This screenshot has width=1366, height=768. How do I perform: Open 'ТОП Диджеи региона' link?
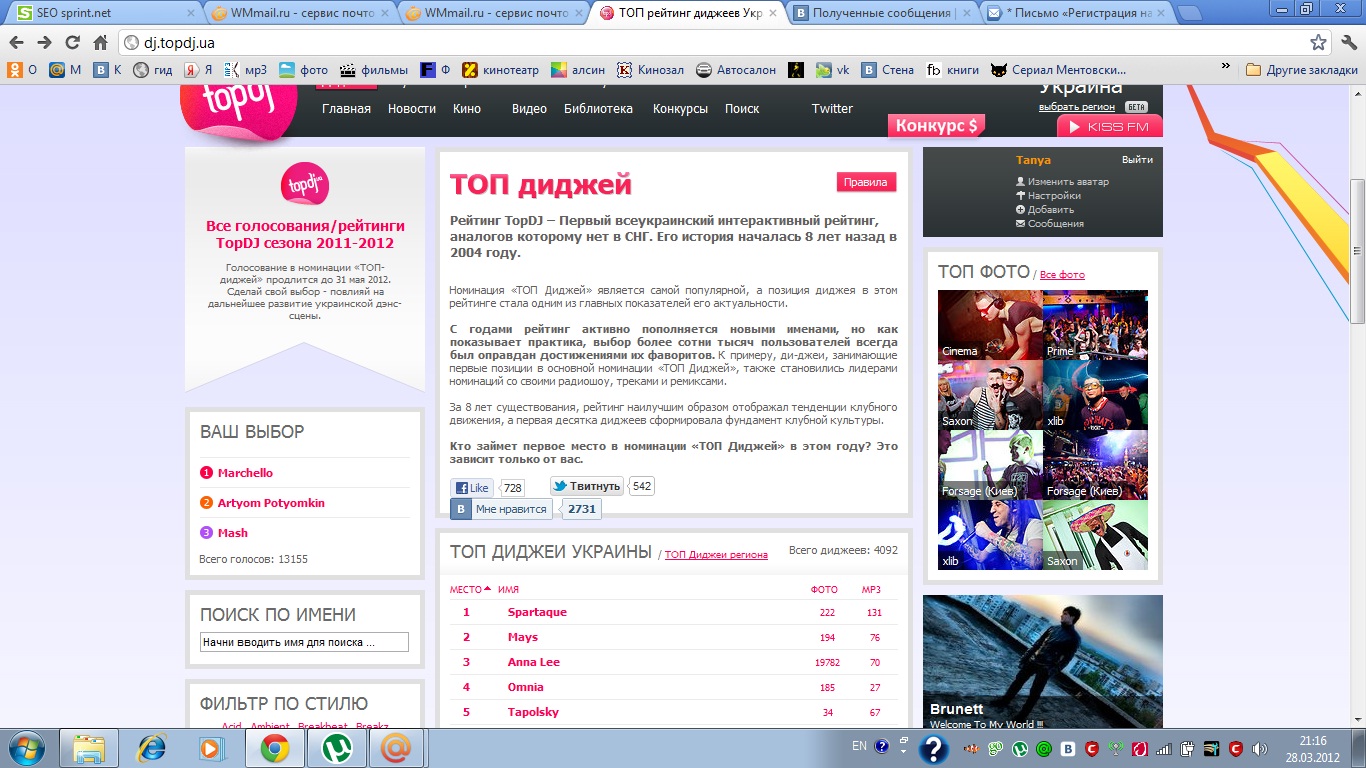(x=716, y=555)
